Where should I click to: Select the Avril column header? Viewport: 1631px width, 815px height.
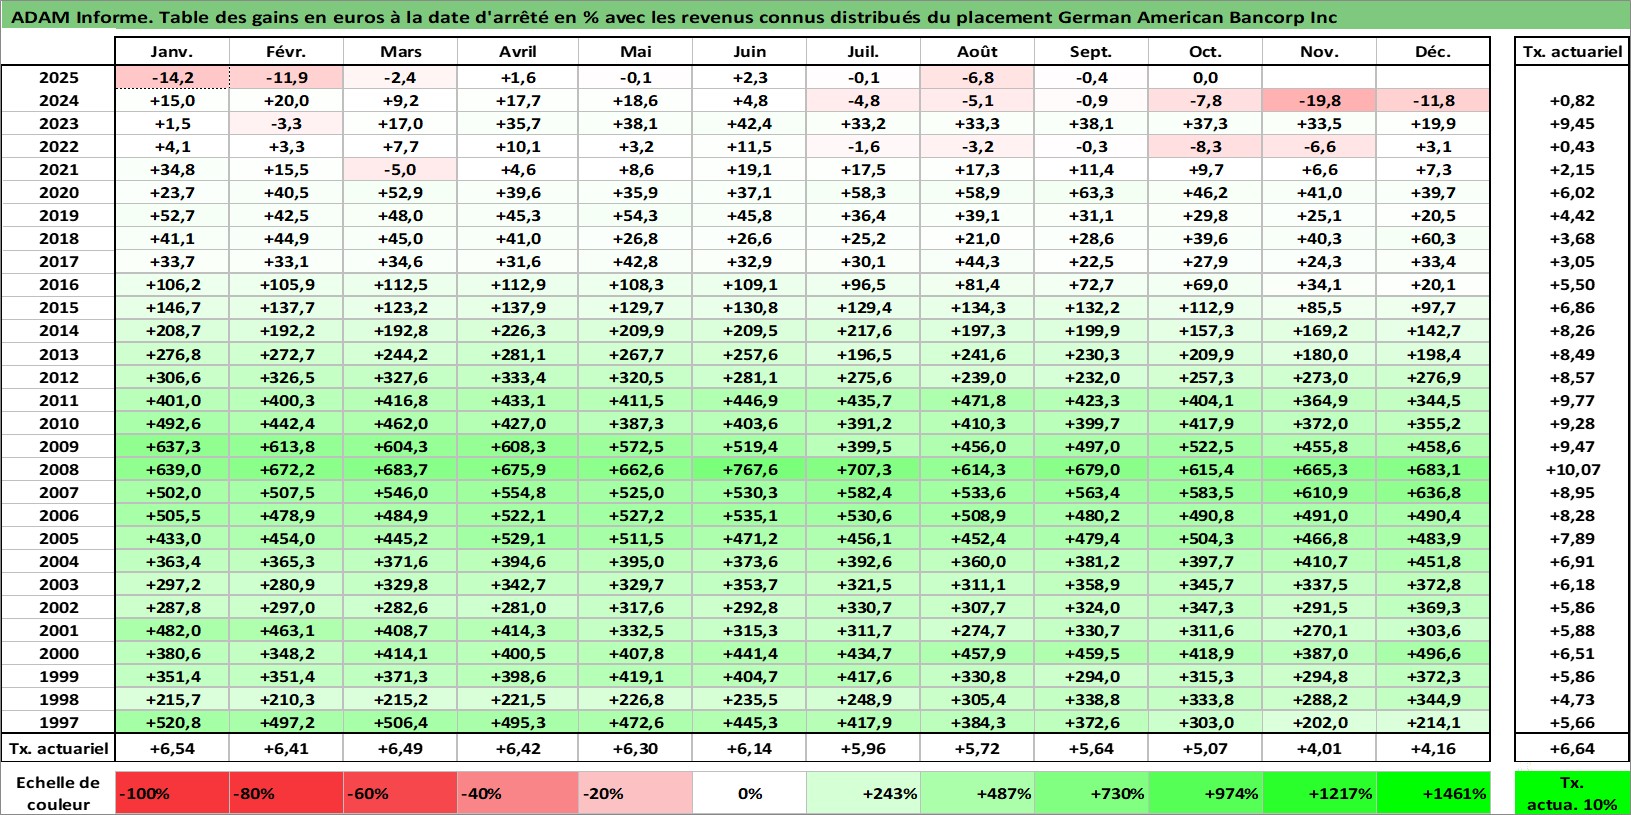[517, 52]
